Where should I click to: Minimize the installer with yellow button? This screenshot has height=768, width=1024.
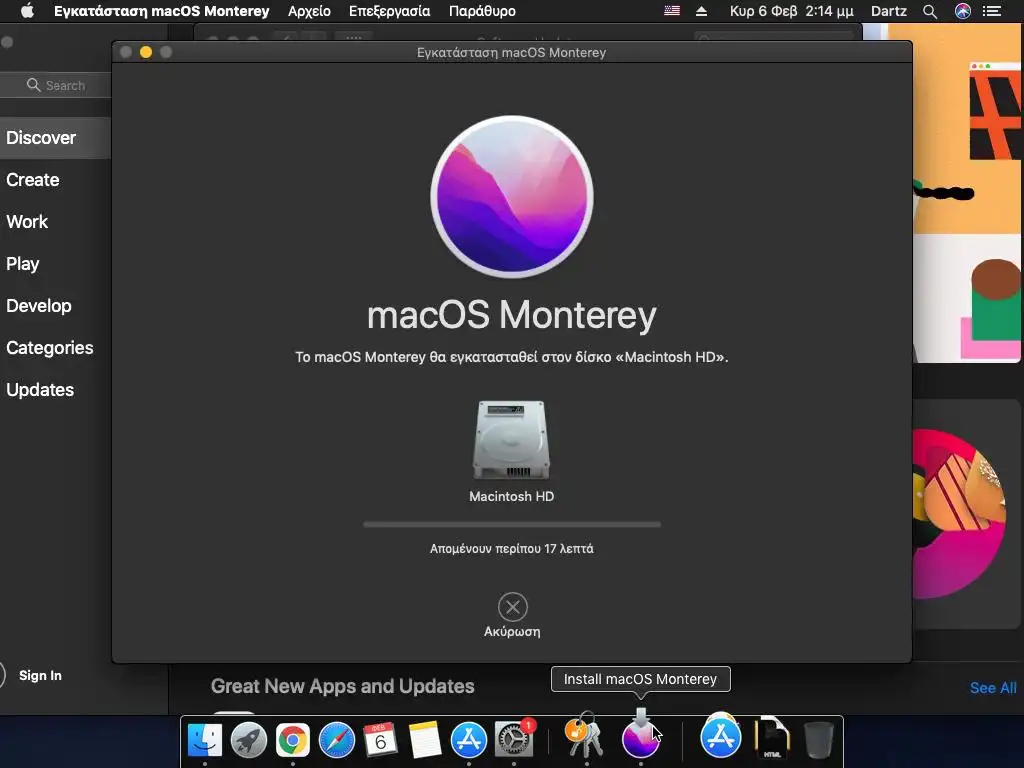[x=146, y=52]
